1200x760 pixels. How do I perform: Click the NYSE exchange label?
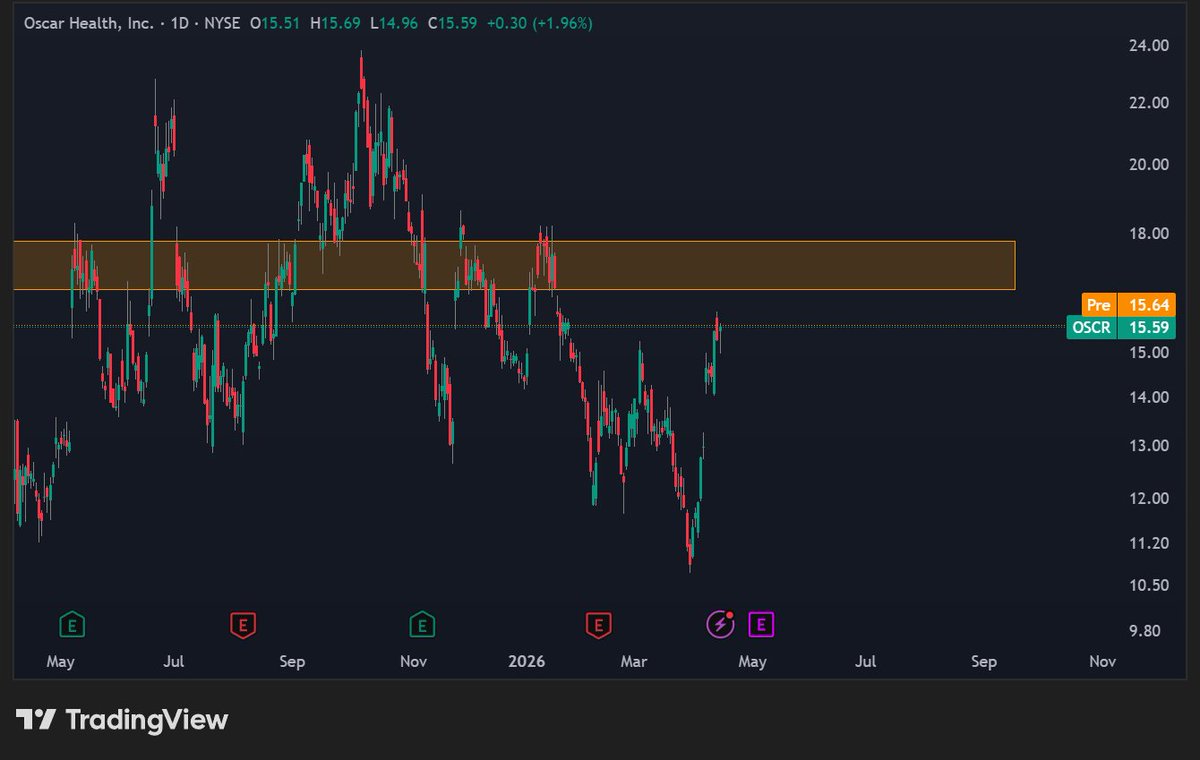(222, 23)
